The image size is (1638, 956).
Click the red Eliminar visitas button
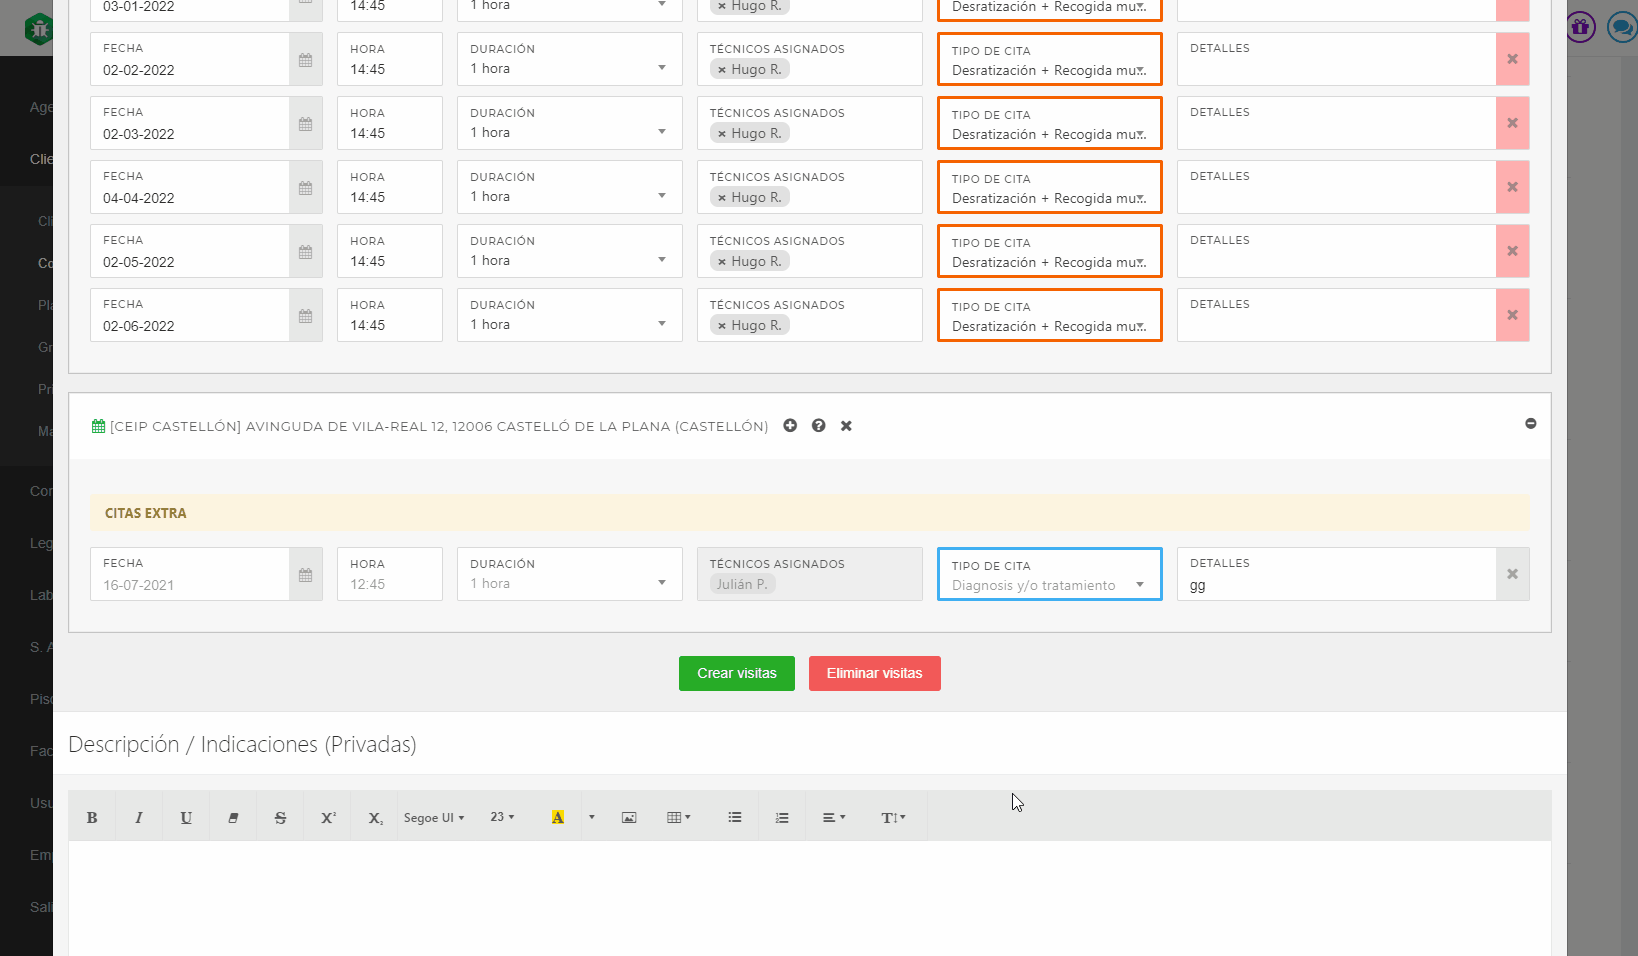pos(874,673)
